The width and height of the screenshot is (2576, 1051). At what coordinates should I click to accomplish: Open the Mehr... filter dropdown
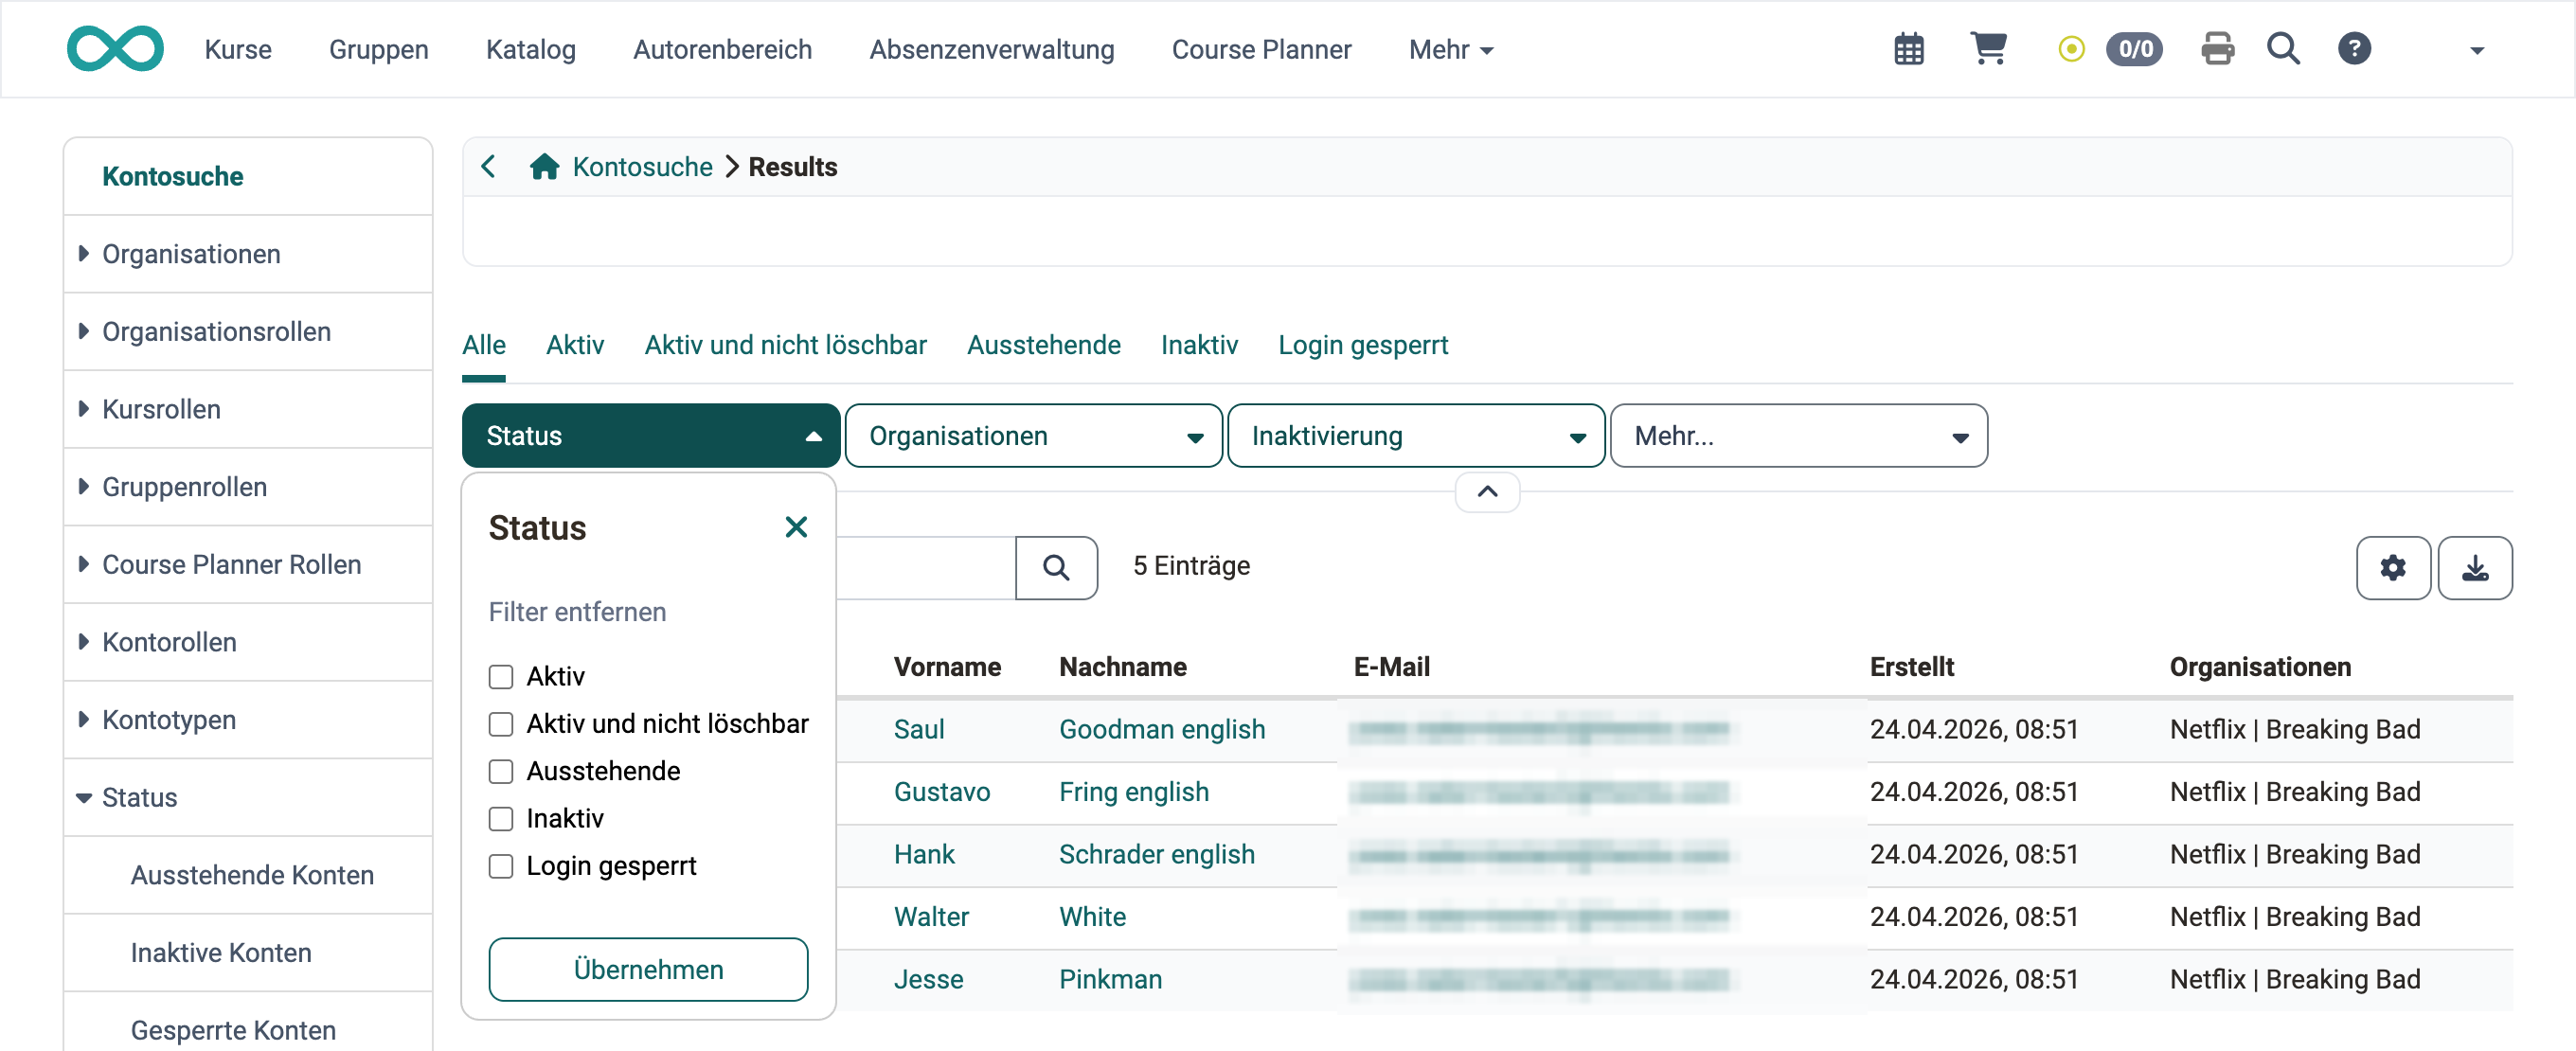pos(1798,435)
